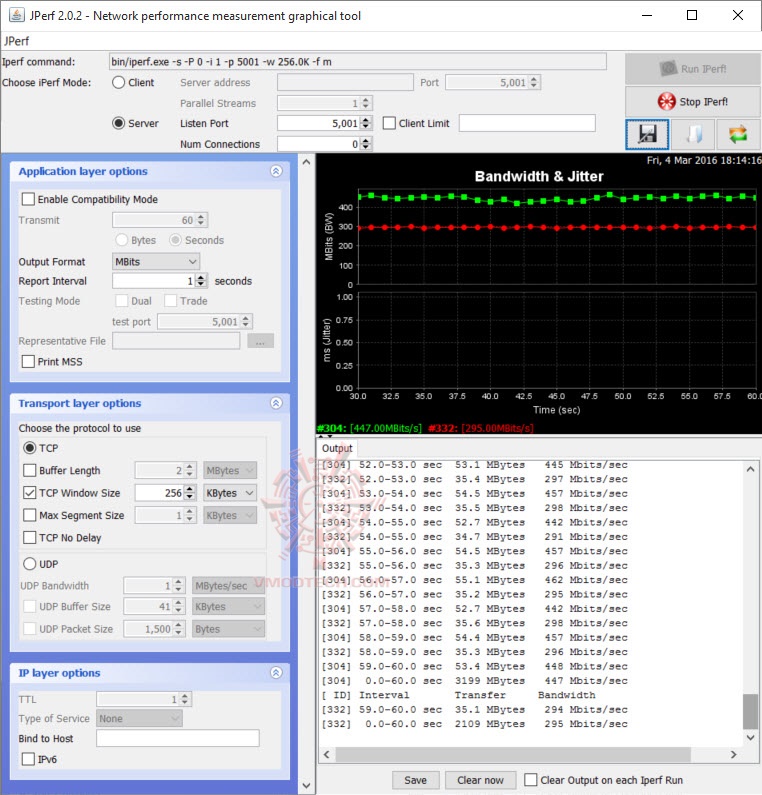Click red #332 legend label

click(481, 428)
